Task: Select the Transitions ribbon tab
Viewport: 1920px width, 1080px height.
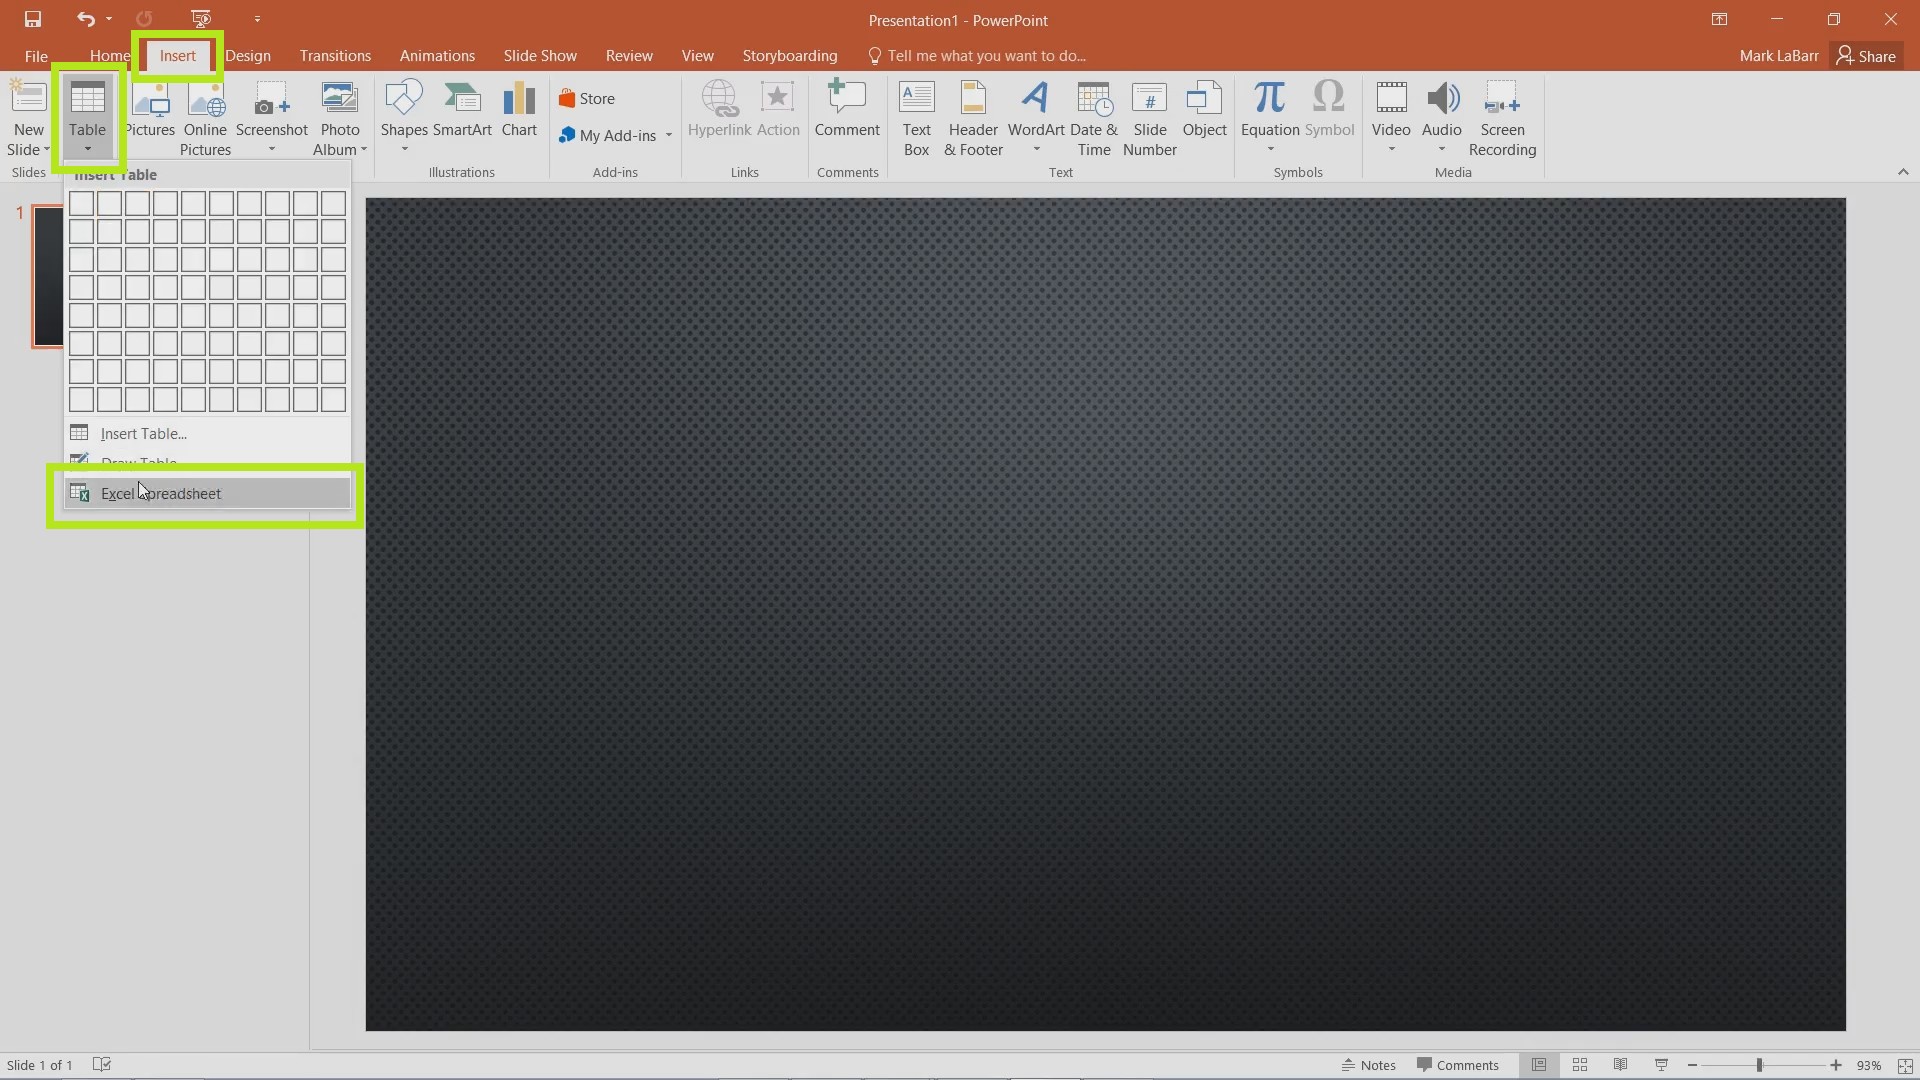Action: 335,55
